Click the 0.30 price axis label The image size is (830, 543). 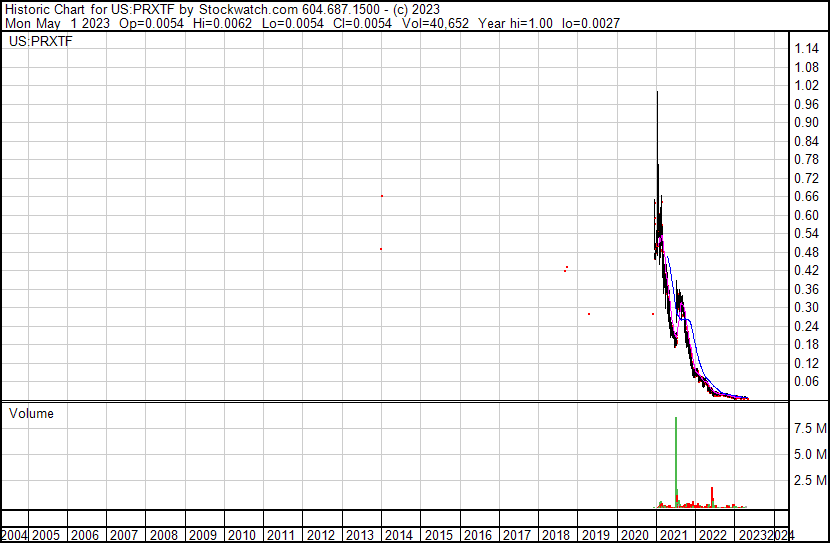point(807,307)
